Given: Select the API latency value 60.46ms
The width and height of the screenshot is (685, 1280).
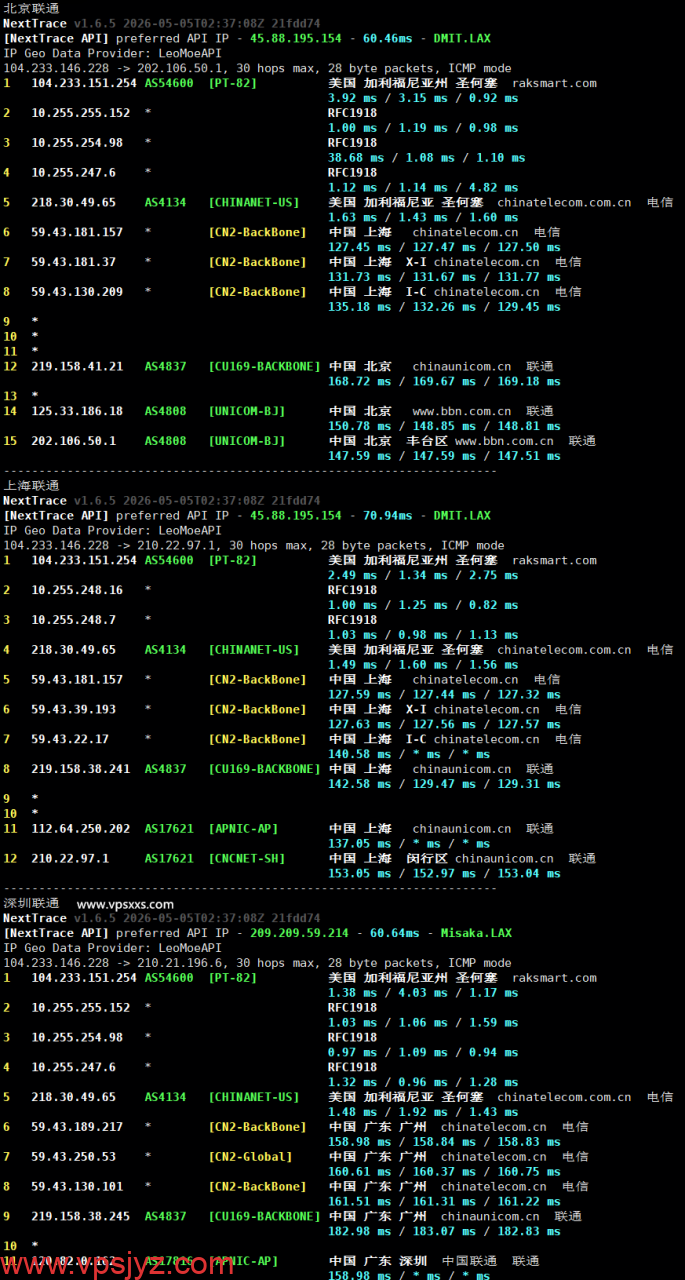Looking at the screenshot, I should coord(387,38).
